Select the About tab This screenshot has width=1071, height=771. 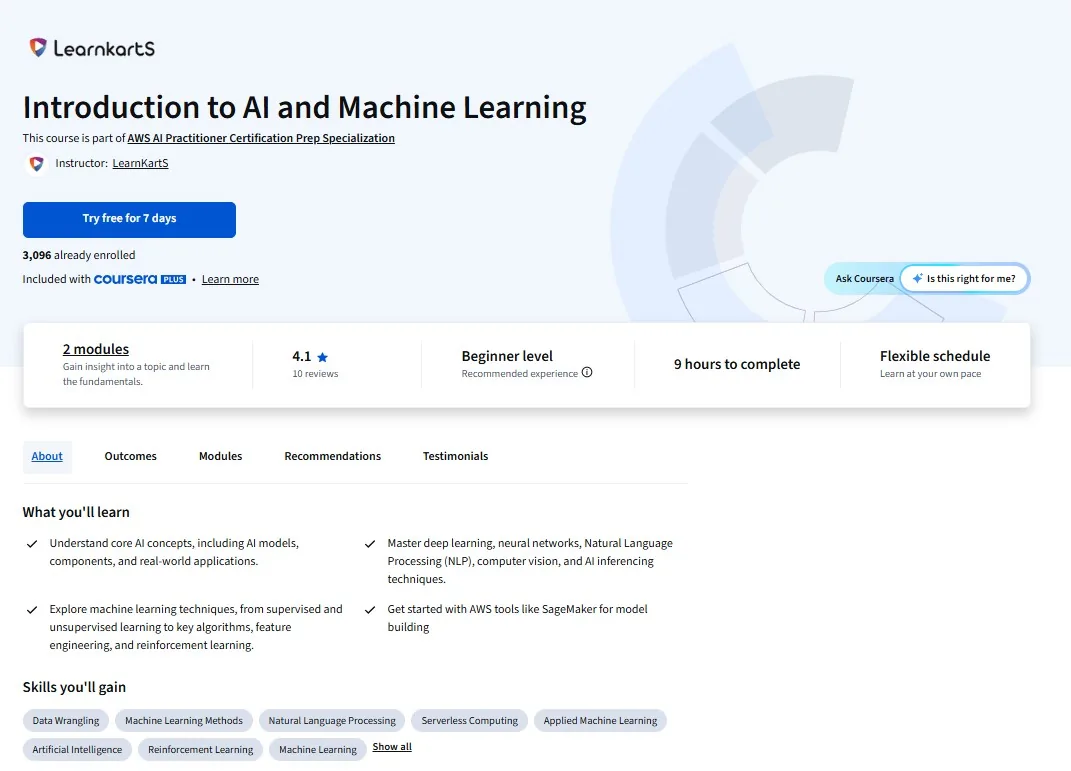pyautogui.click(x=47, y=456)
